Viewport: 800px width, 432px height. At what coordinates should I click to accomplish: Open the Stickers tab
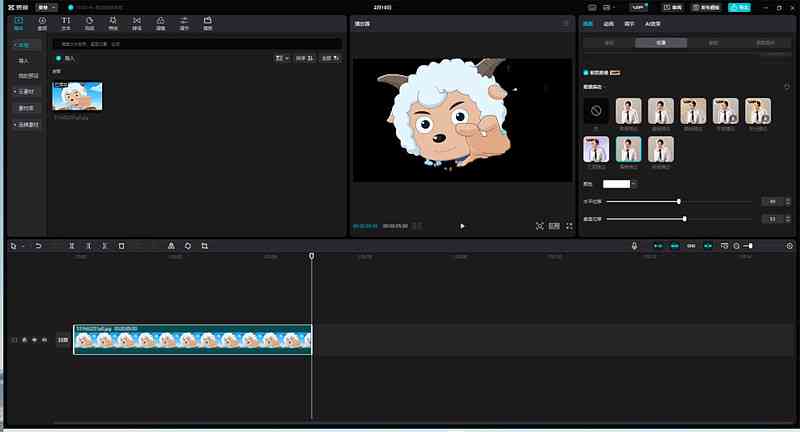click(89, 23)
